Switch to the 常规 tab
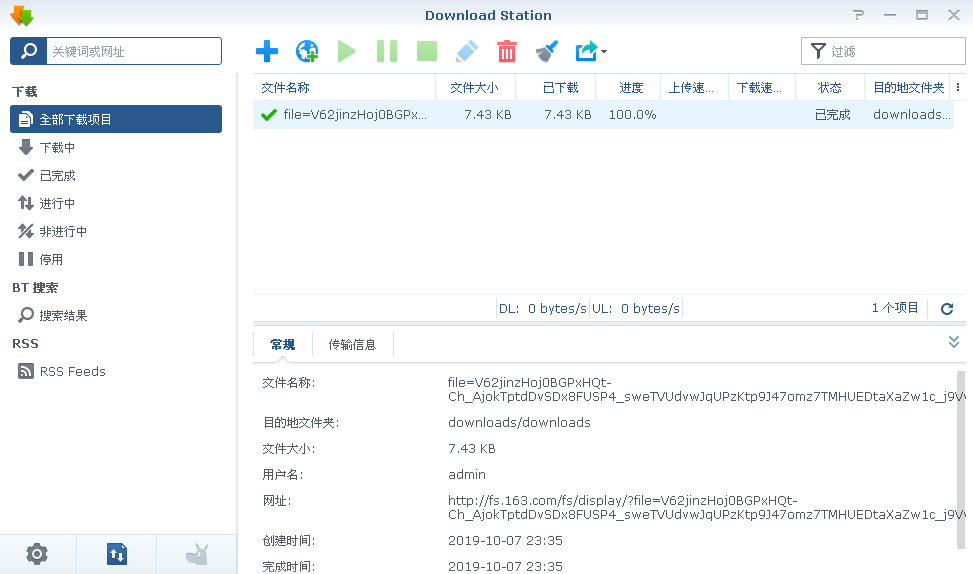The image size is (973, 574). pos(282,344)
